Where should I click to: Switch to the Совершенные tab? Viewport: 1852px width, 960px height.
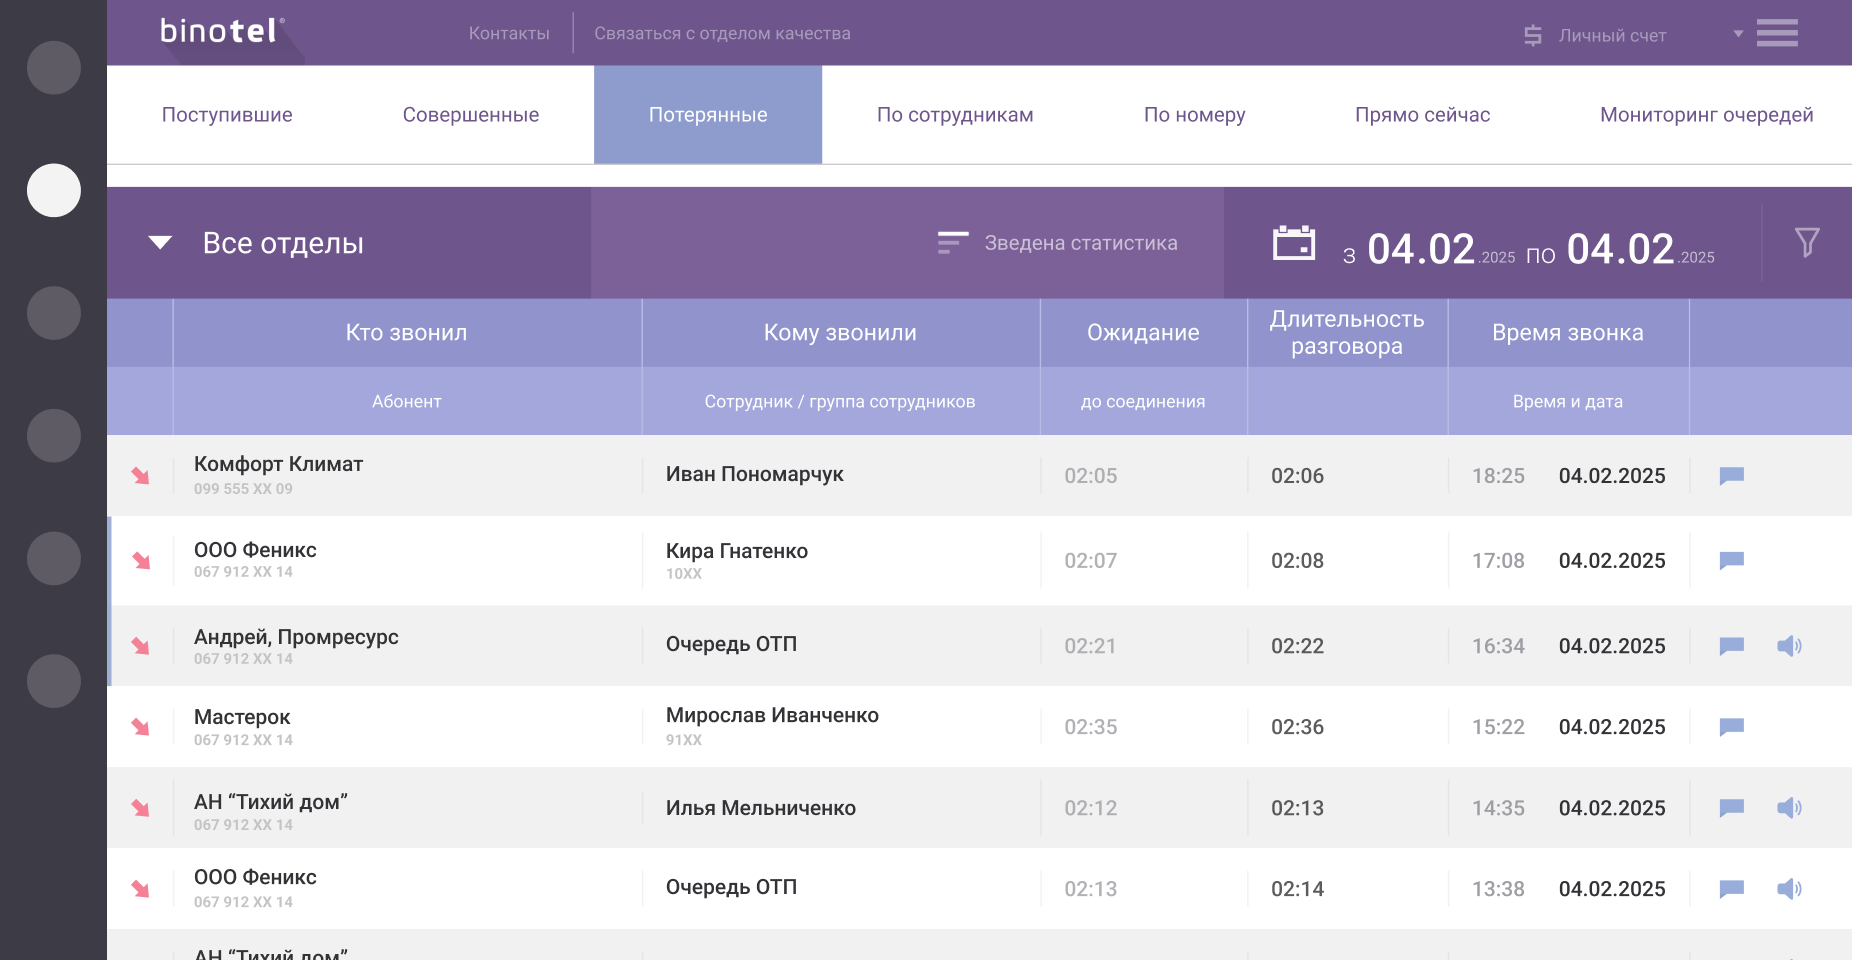point(471,115)
